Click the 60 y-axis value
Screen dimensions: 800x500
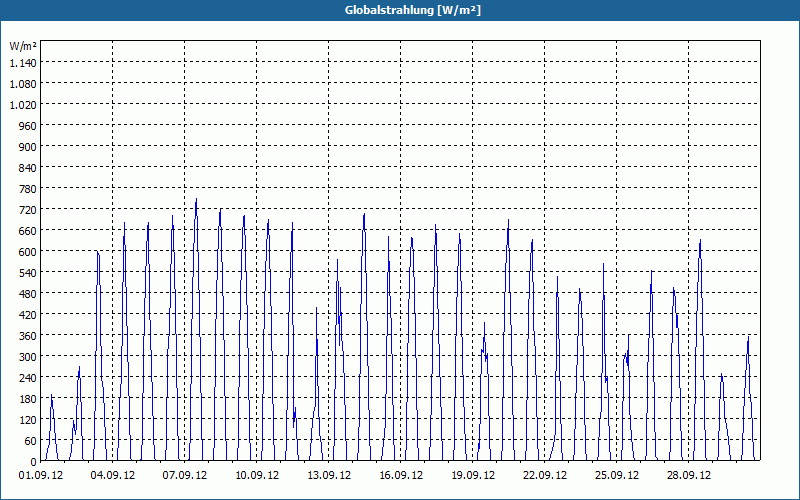pyautogui.click(x=31, y=440)
